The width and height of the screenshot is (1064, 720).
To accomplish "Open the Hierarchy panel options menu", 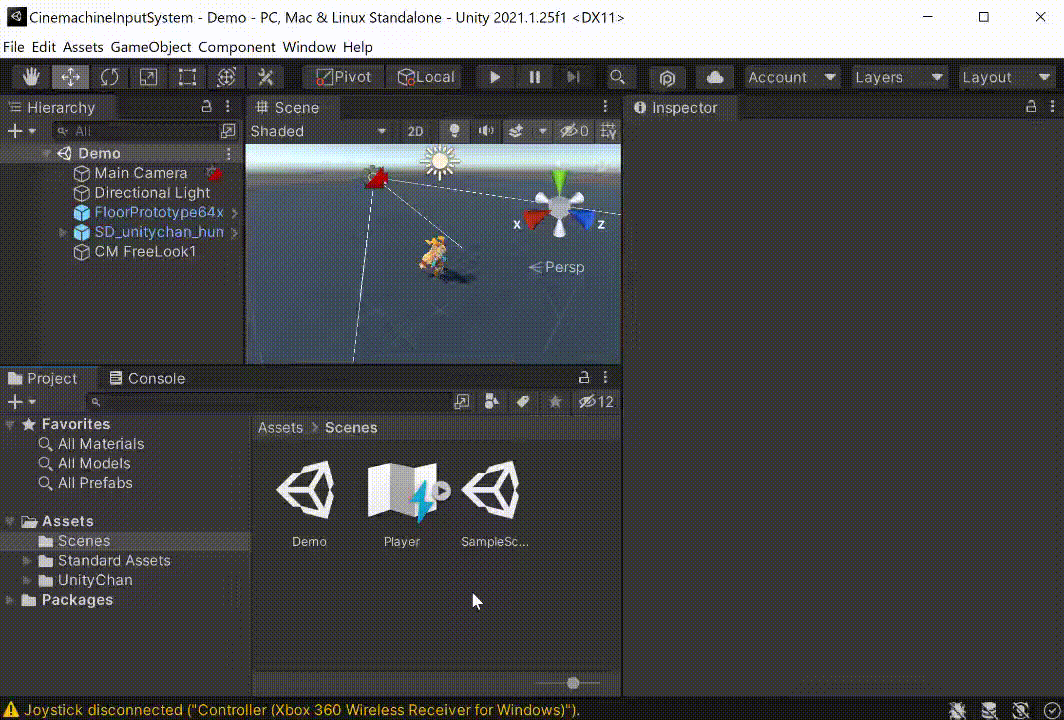I will coord(228,107).
